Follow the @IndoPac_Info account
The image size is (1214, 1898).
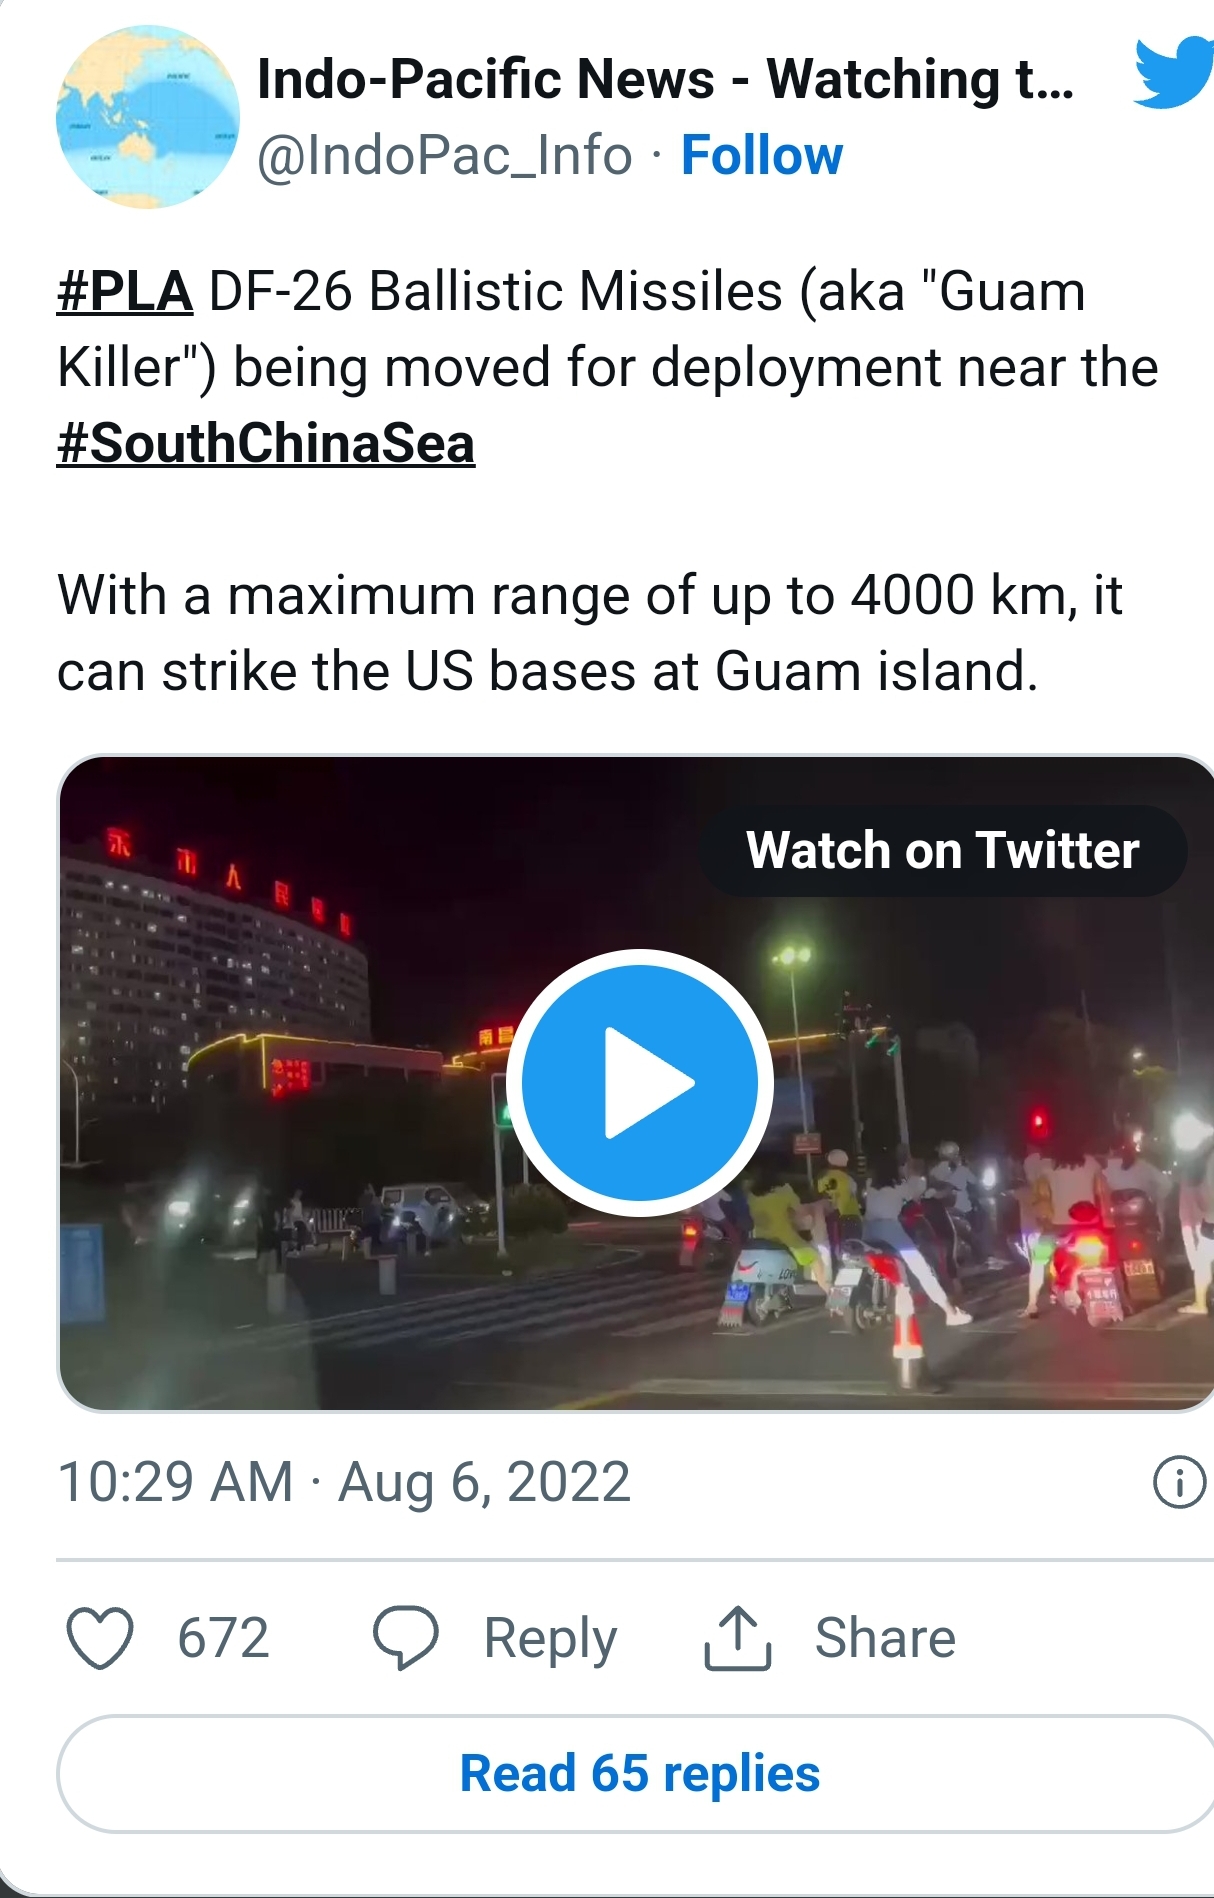762,156
